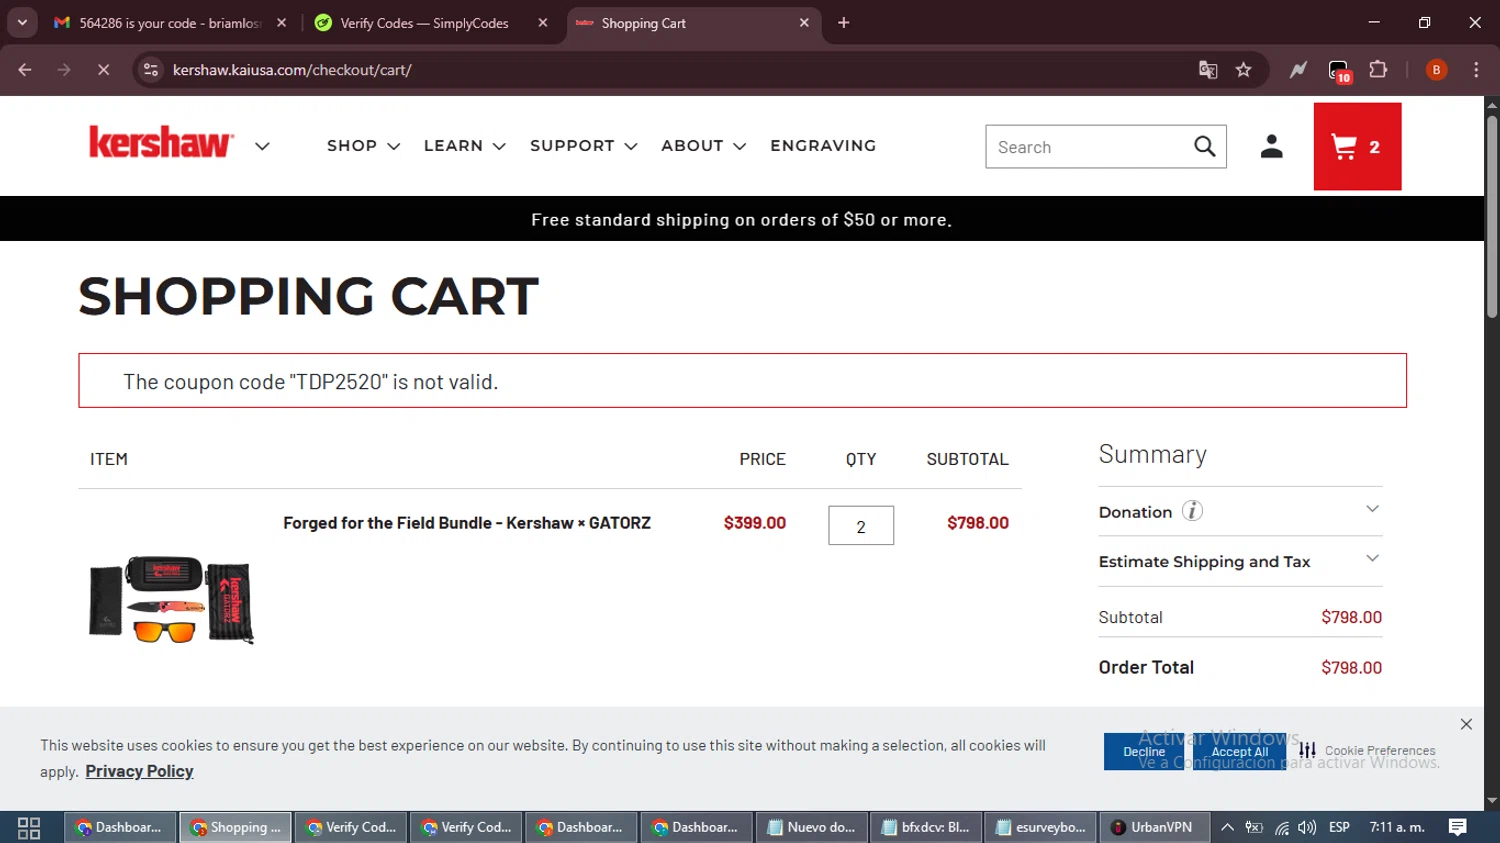Viewport: 1500px width, 843px height.
Task: Switch to the UrbanVPN taskbar item
Action: point(1154,828)
